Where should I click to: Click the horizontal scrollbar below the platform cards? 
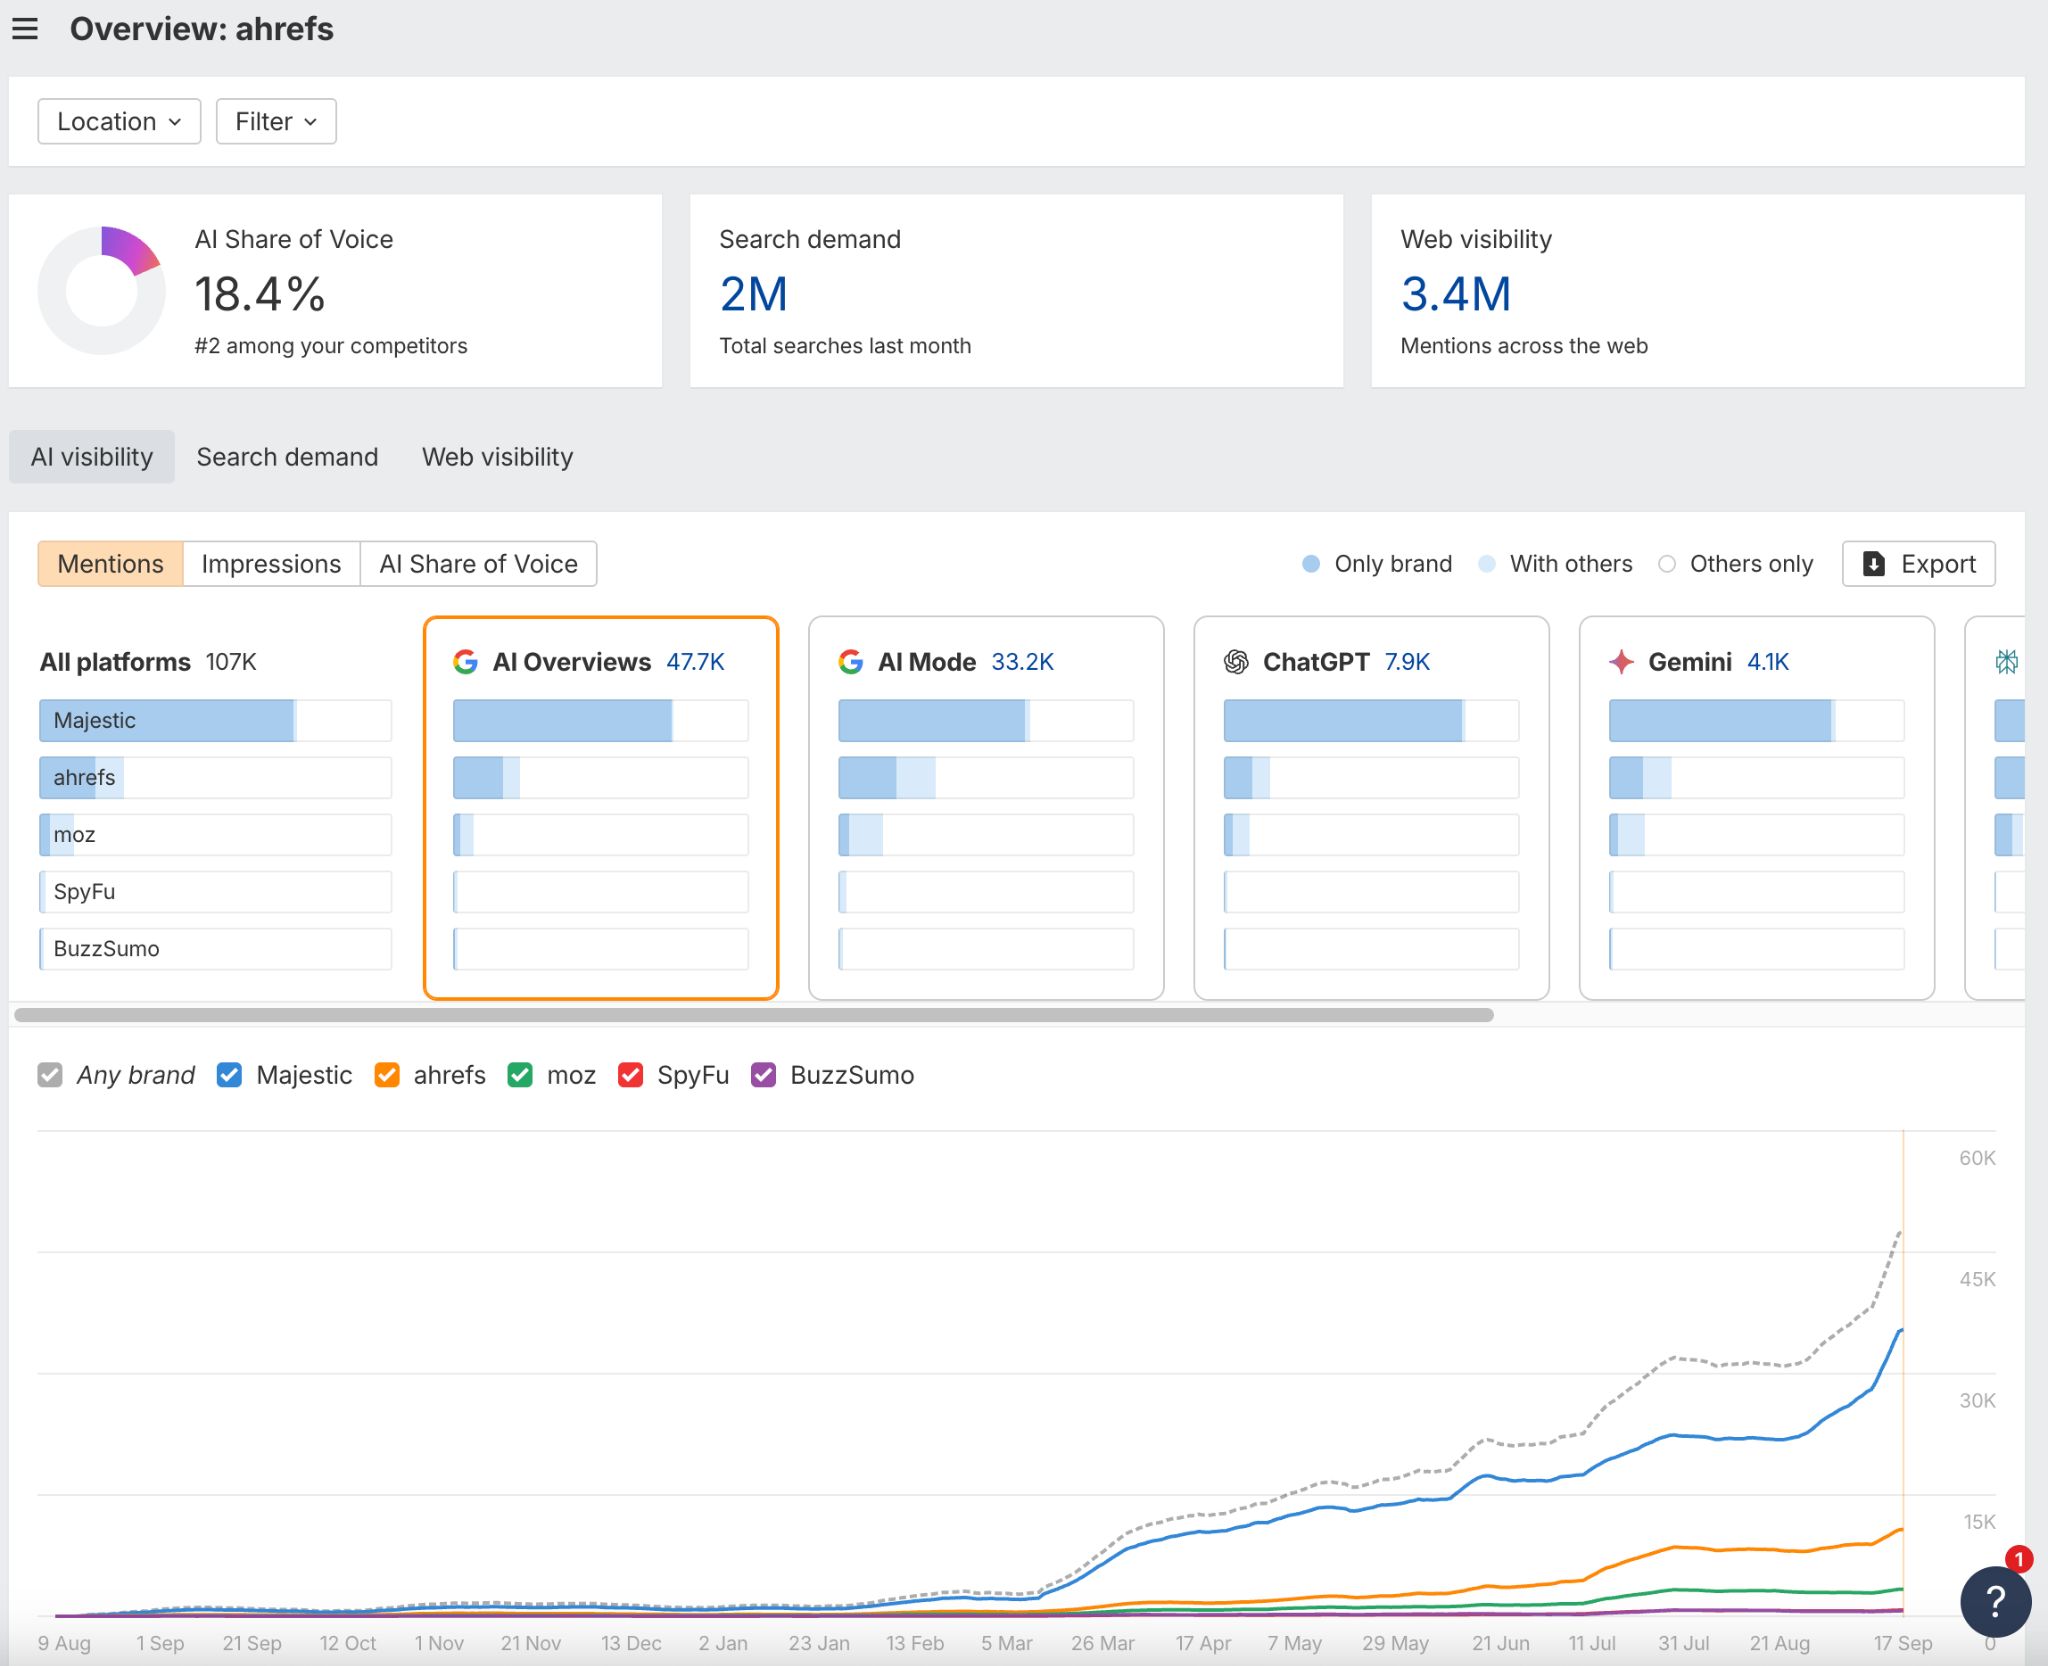coord(750,1016)
